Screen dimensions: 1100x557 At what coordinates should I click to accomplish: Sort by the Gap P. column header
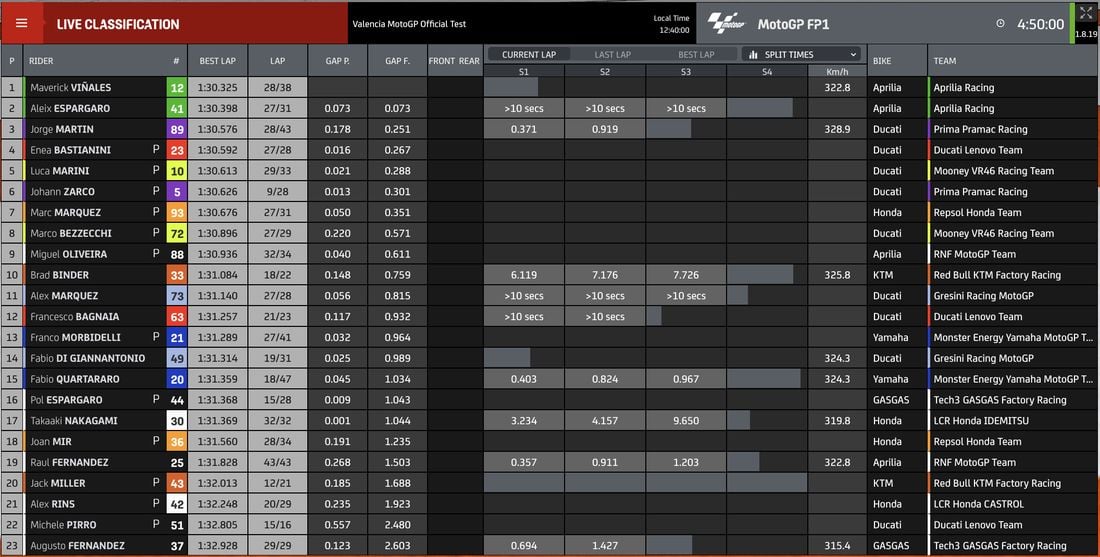(337, 61)
